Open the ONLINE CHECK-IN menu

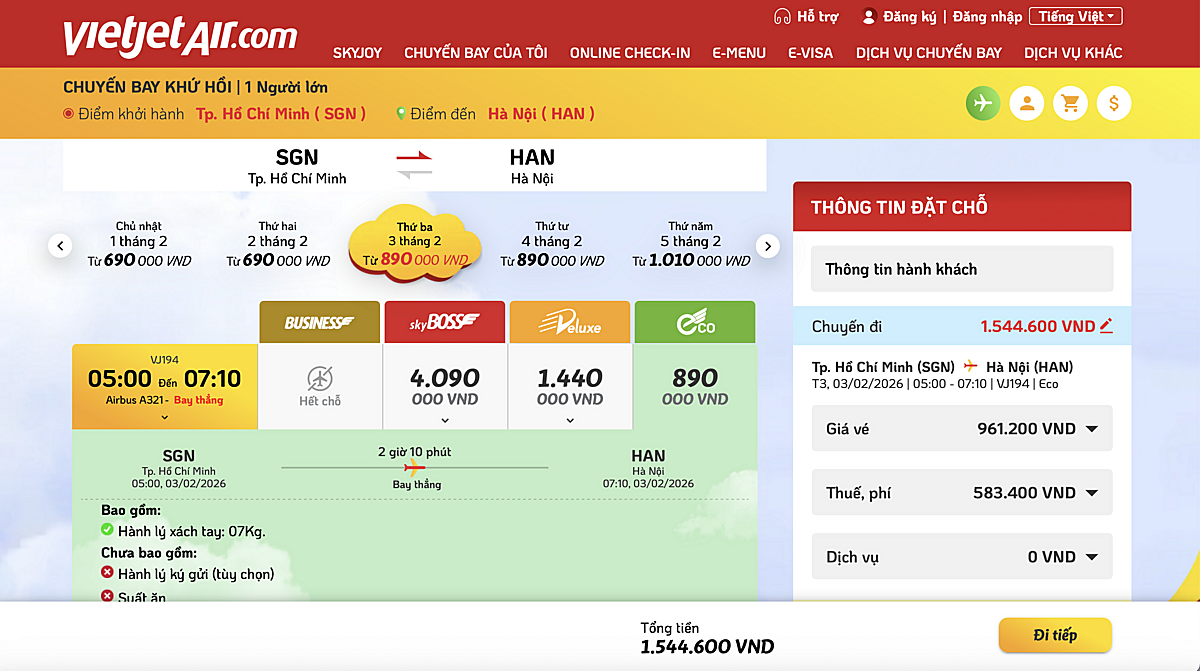pyautogui.click(x=630, y=53)
